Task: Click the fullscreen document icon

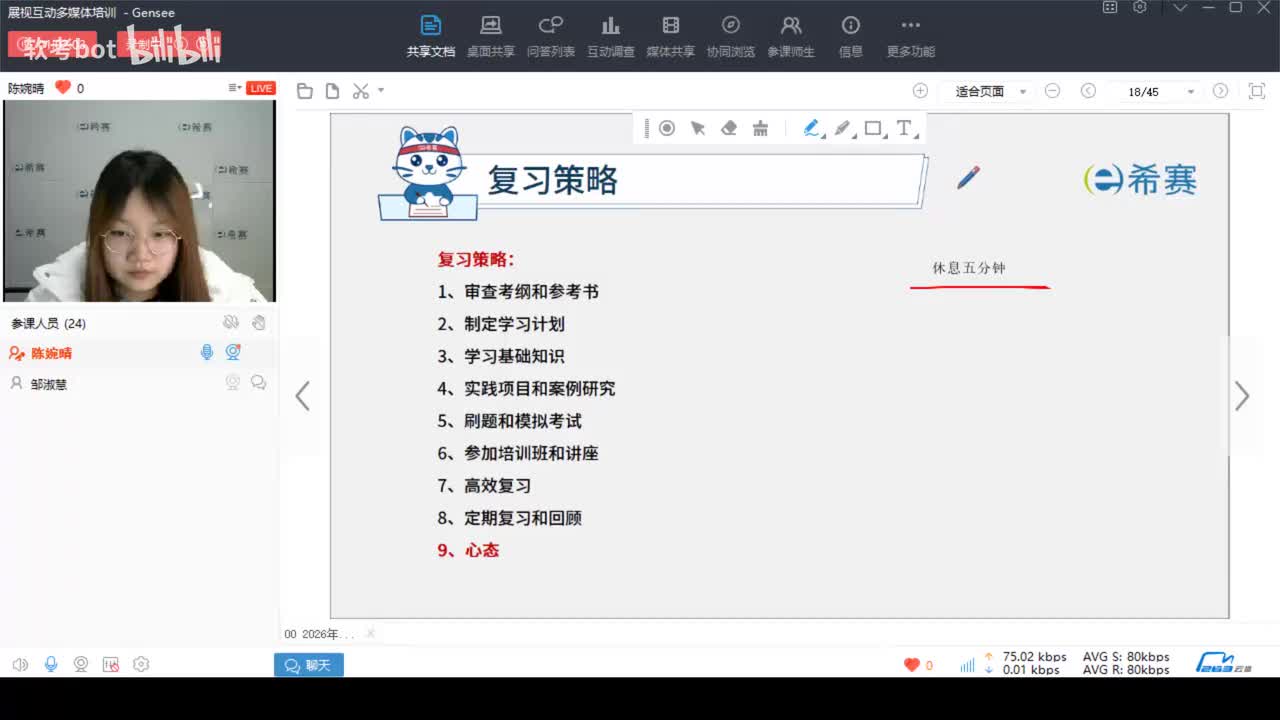Action: tap(1257, 91)
